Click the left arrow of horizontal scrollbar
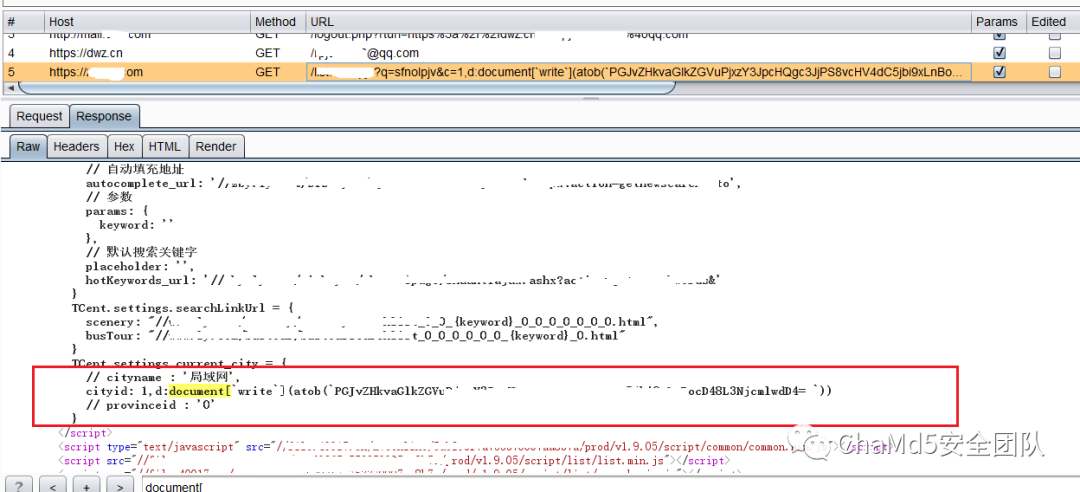Screen dimensions: 1080x492 click(x=9, y=88)
